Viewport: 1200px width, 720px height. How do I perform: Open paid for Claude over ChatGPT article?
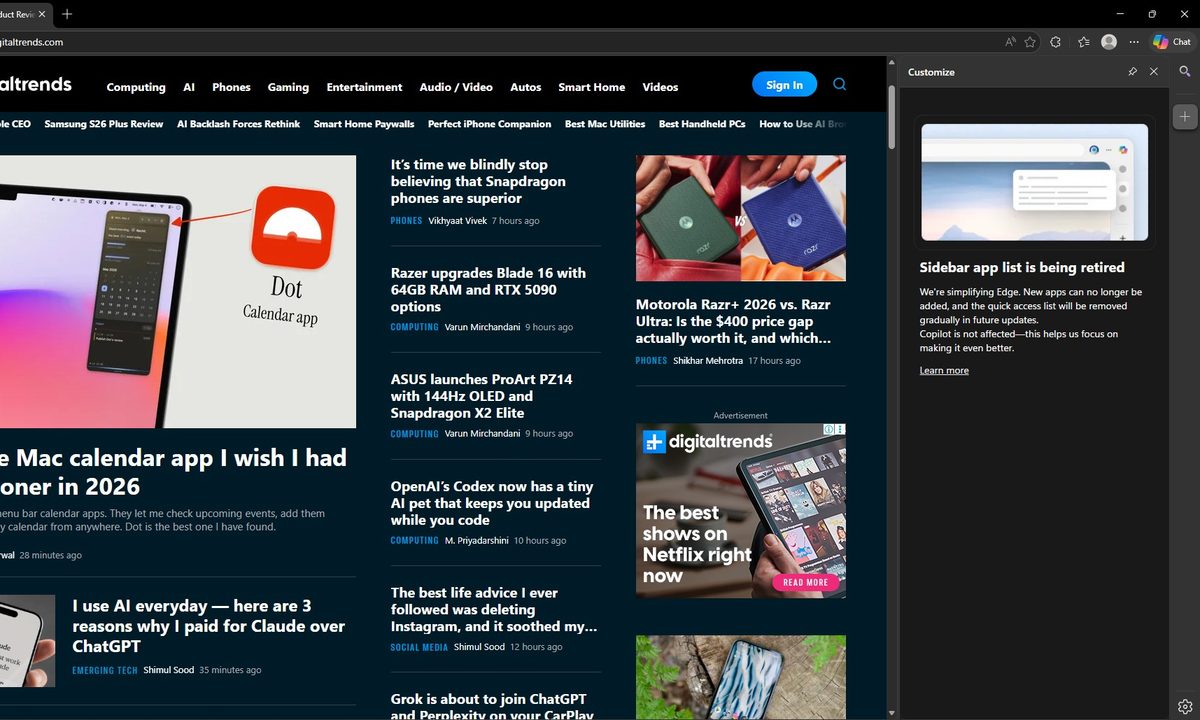[209, 626]
